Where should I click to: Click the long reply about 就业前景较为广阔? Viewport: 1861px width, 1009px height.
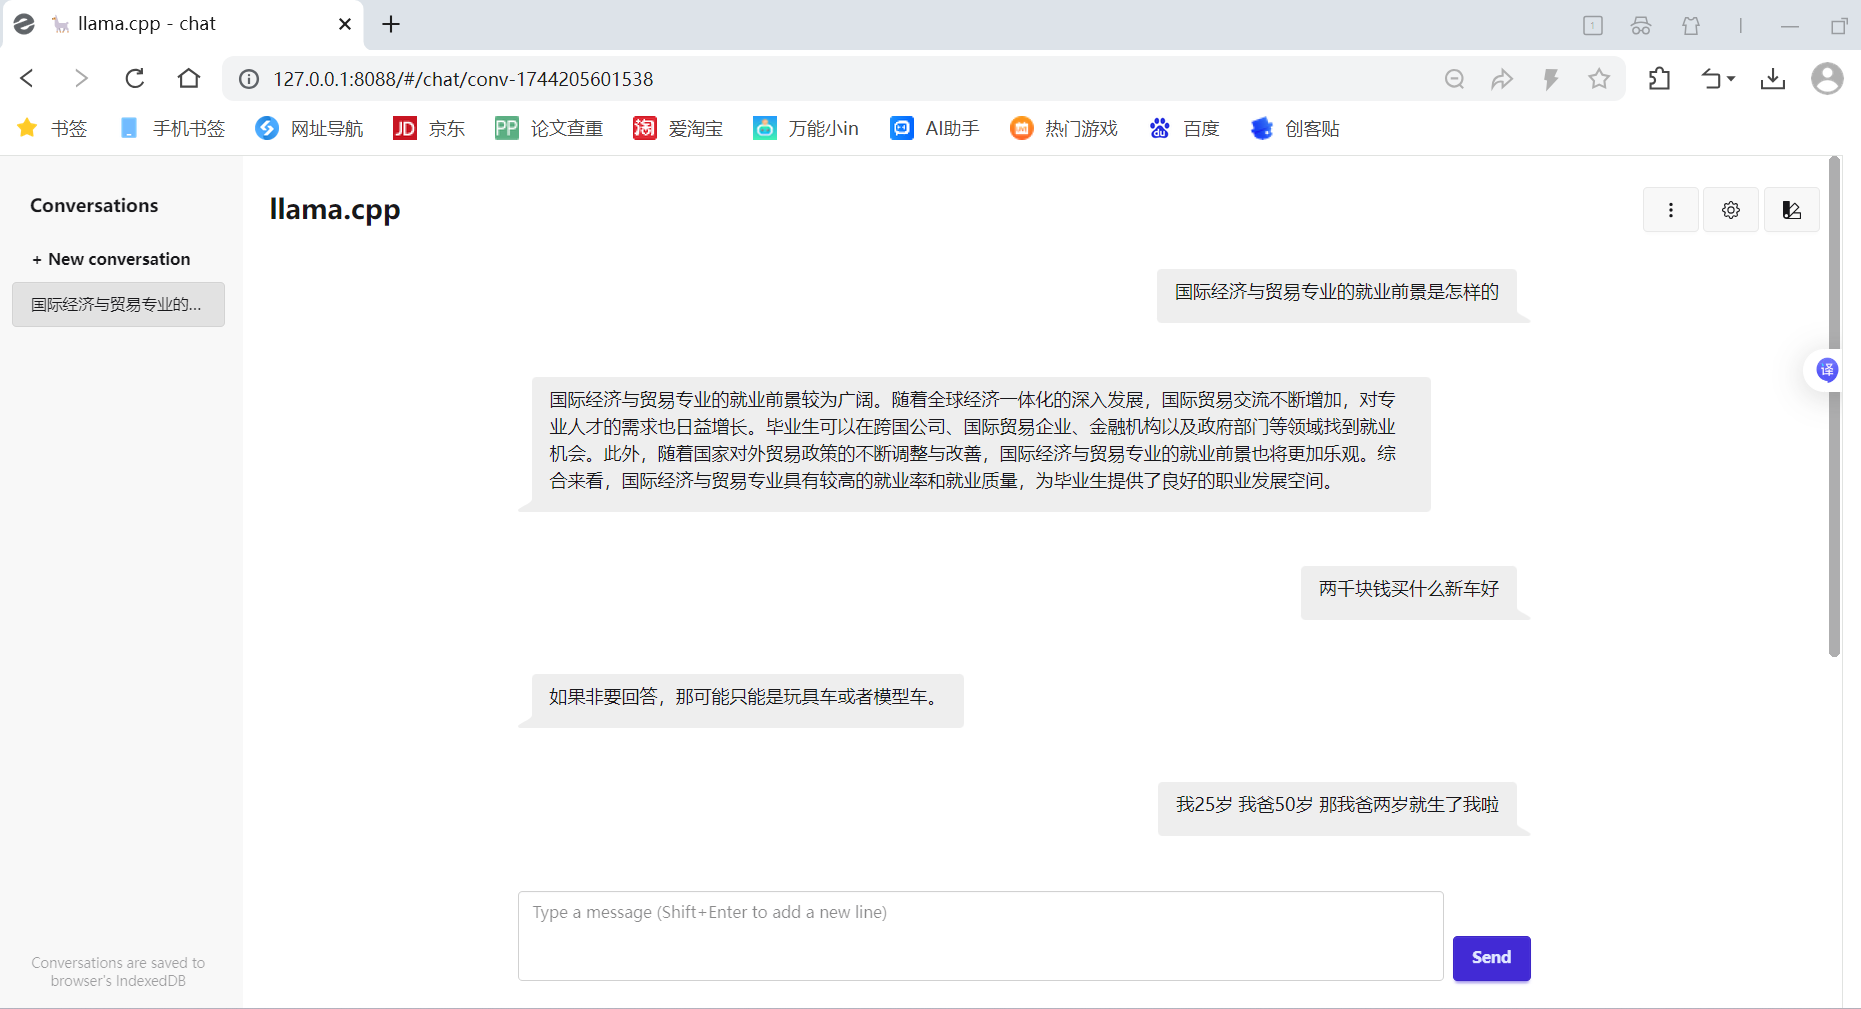coord(981,444)
